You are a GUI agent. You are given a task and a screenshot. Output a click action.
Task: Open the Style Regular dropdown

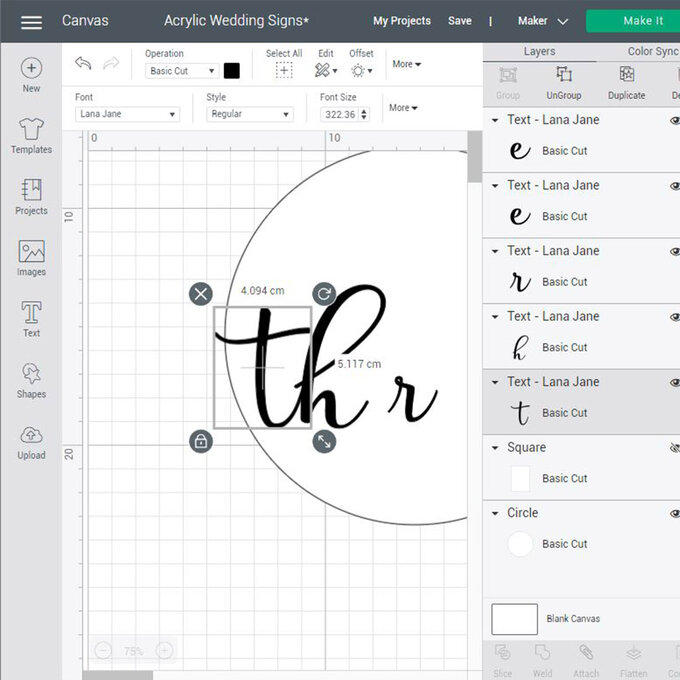248,114
